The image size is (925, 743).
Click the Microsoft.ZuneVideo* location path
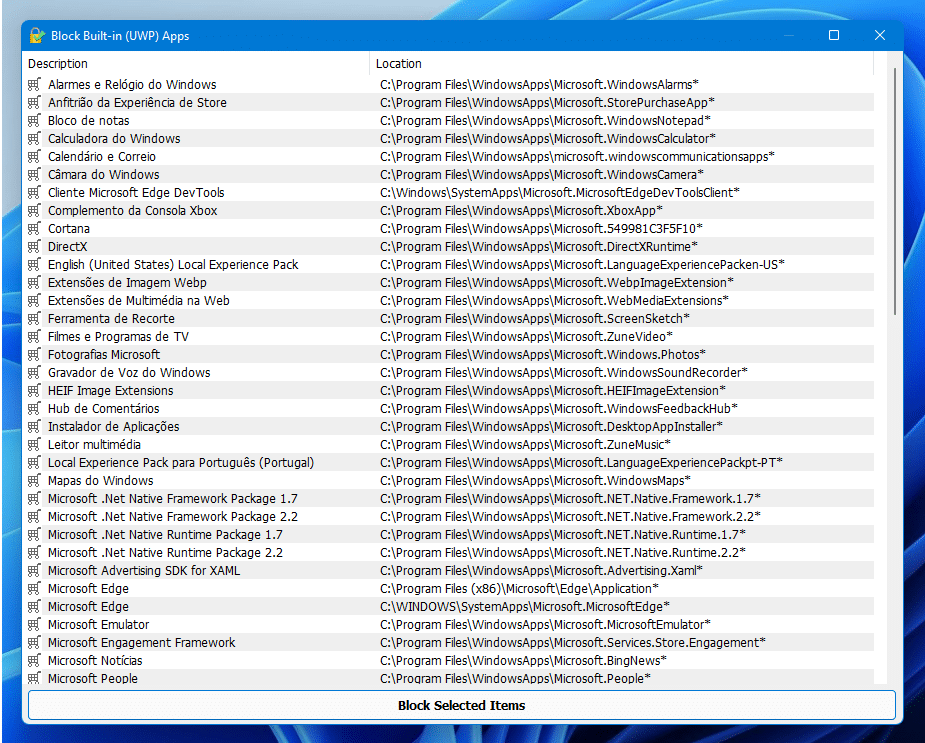click(526, 336)
